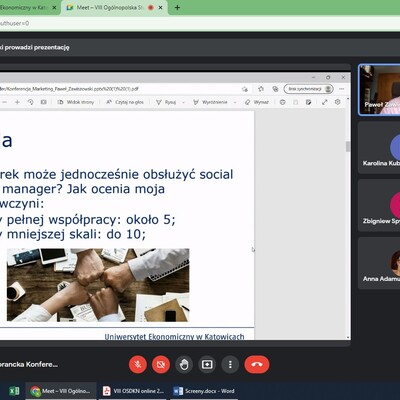This screenshot has width=400, height=400.
Task: Select Zbigniew participant tile
Action: coord(379,205)
